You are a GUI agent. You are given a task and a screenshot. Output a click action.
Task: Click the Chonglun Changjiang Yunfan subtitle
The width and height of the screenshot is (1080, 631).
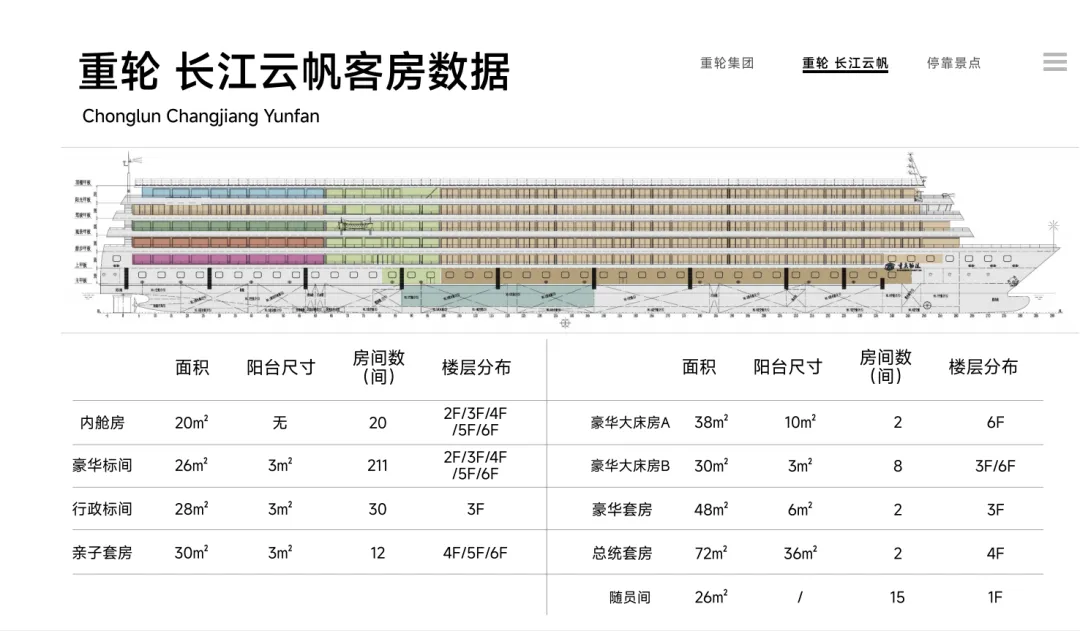(x=201, y=116)
